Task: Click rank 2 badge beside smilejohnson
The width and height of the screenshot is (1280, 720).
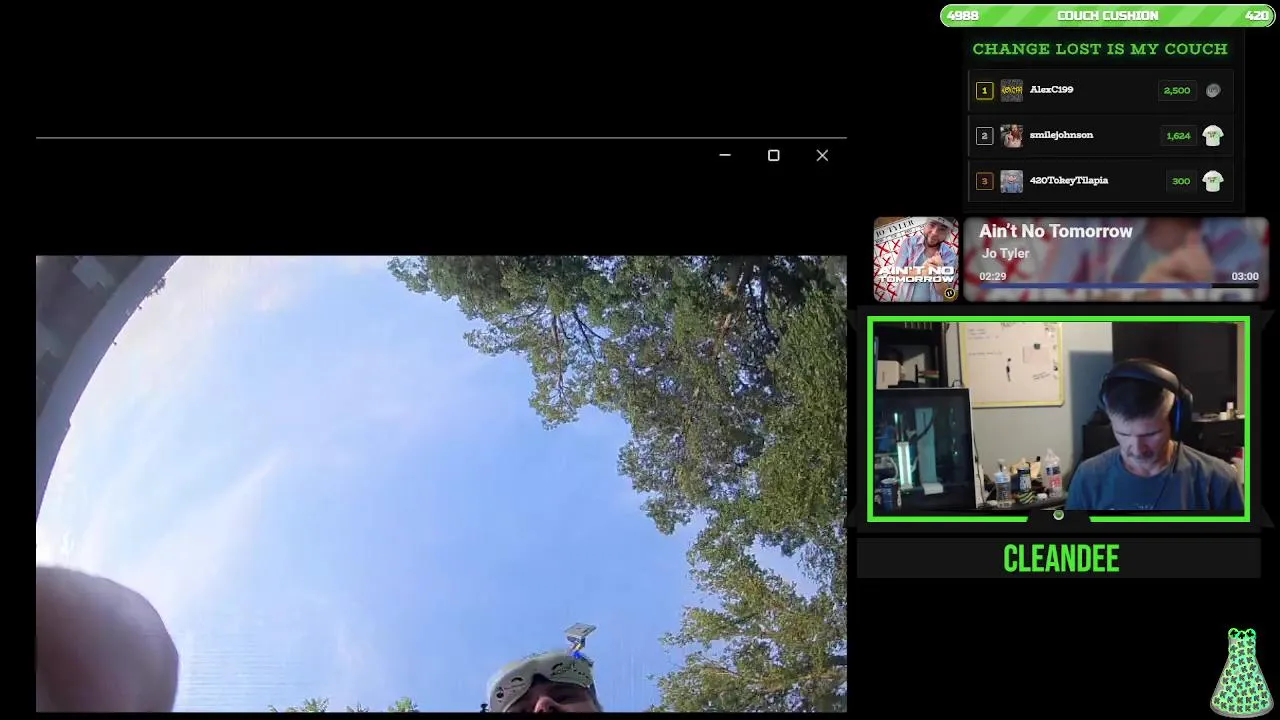Action: coord(984,135)
